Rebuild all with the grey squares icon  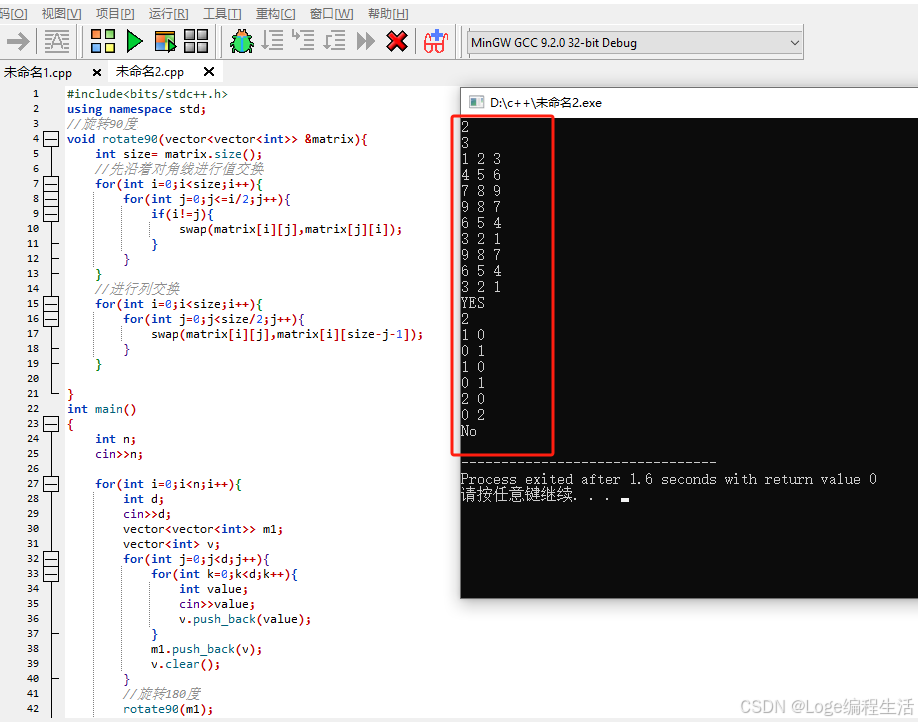[x=196, y=42]
